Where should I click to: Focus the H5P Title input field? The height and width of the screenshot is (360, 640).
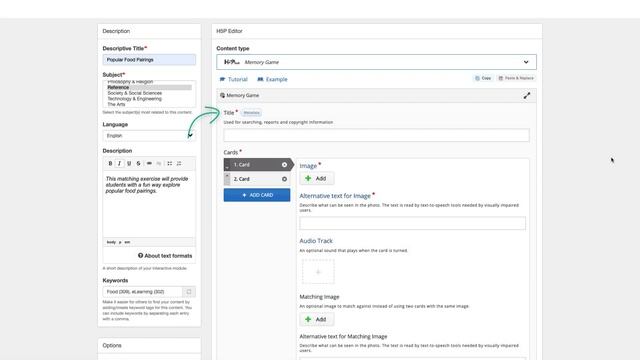coord(376,135)
